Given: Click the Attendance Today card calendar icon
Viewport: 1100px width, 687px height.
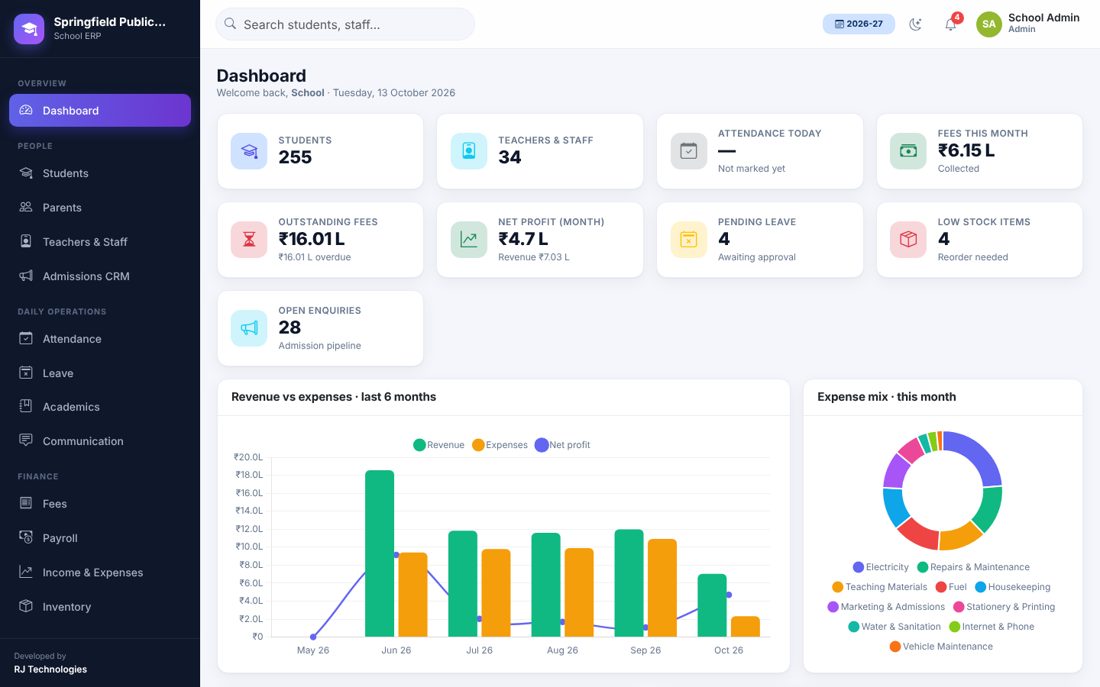Looking at the screenshot, I should point(689,151).
